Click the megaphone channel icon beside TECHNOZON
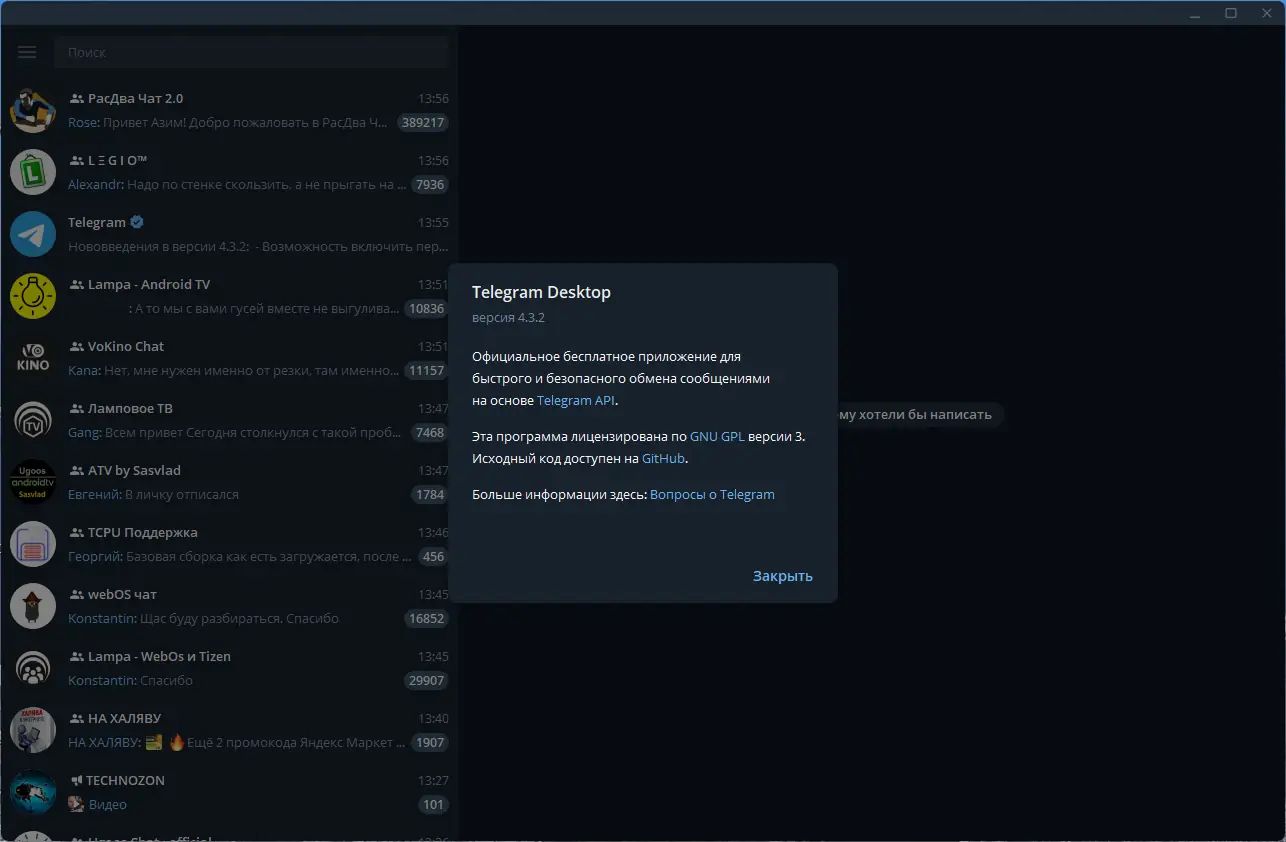Screen dimensions: 1286x842 [76, 780]
